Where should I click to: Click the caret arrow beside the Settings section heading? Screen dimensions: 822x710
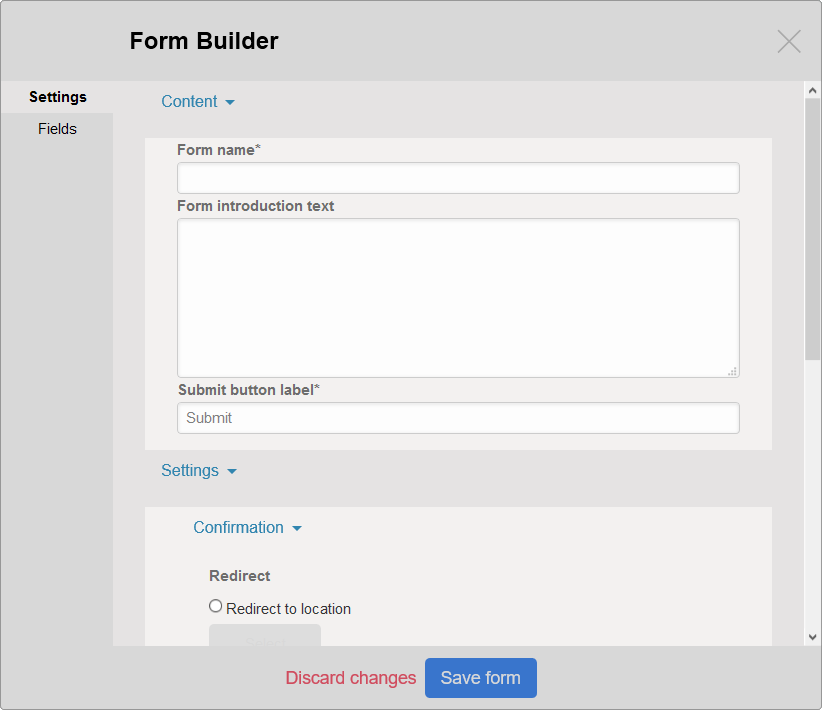click(232, 471)
